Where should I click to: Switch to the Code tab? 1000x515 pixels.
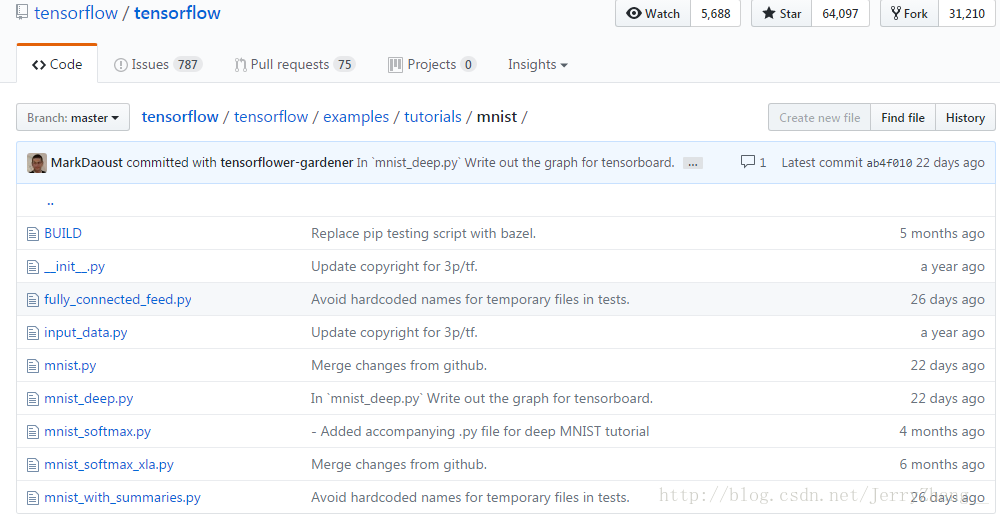[57, 64]
